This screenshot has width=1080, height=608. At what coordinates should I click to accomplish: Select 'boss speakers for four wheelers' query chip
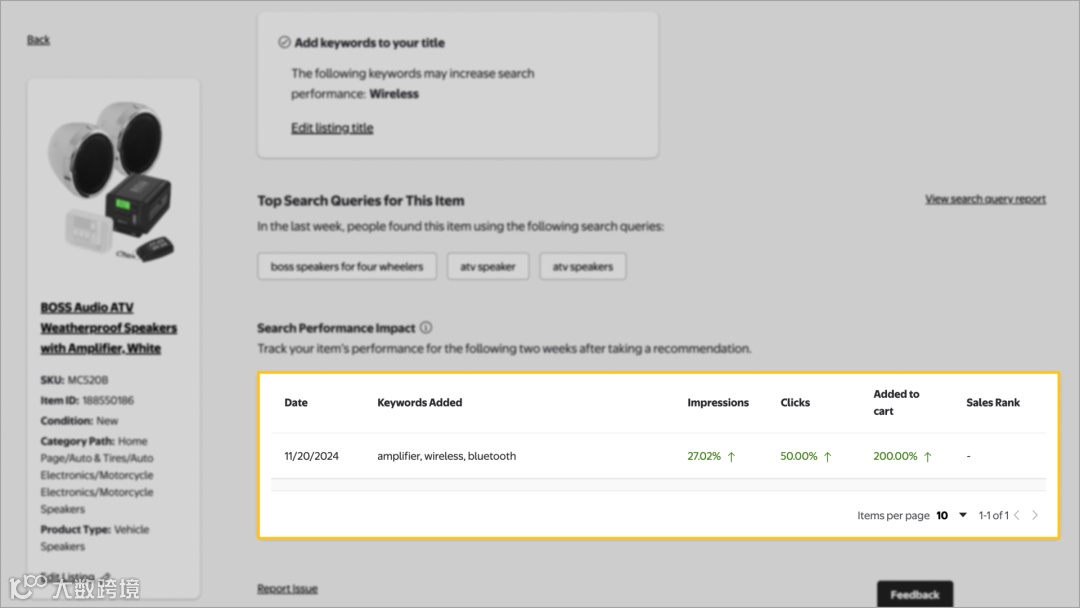coord(347,267)
